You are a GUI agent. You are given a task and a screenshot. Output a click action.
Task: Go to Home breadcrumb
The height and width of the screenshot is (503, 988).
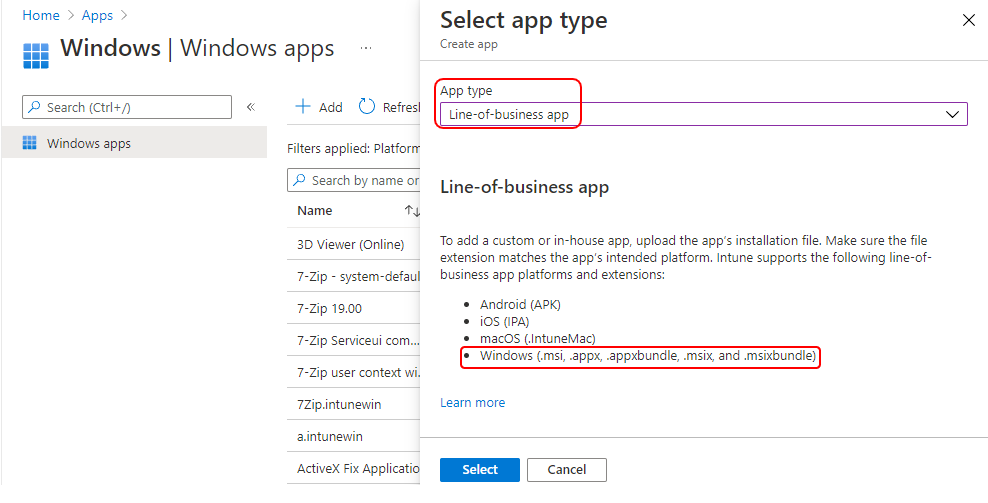(41, 15)
